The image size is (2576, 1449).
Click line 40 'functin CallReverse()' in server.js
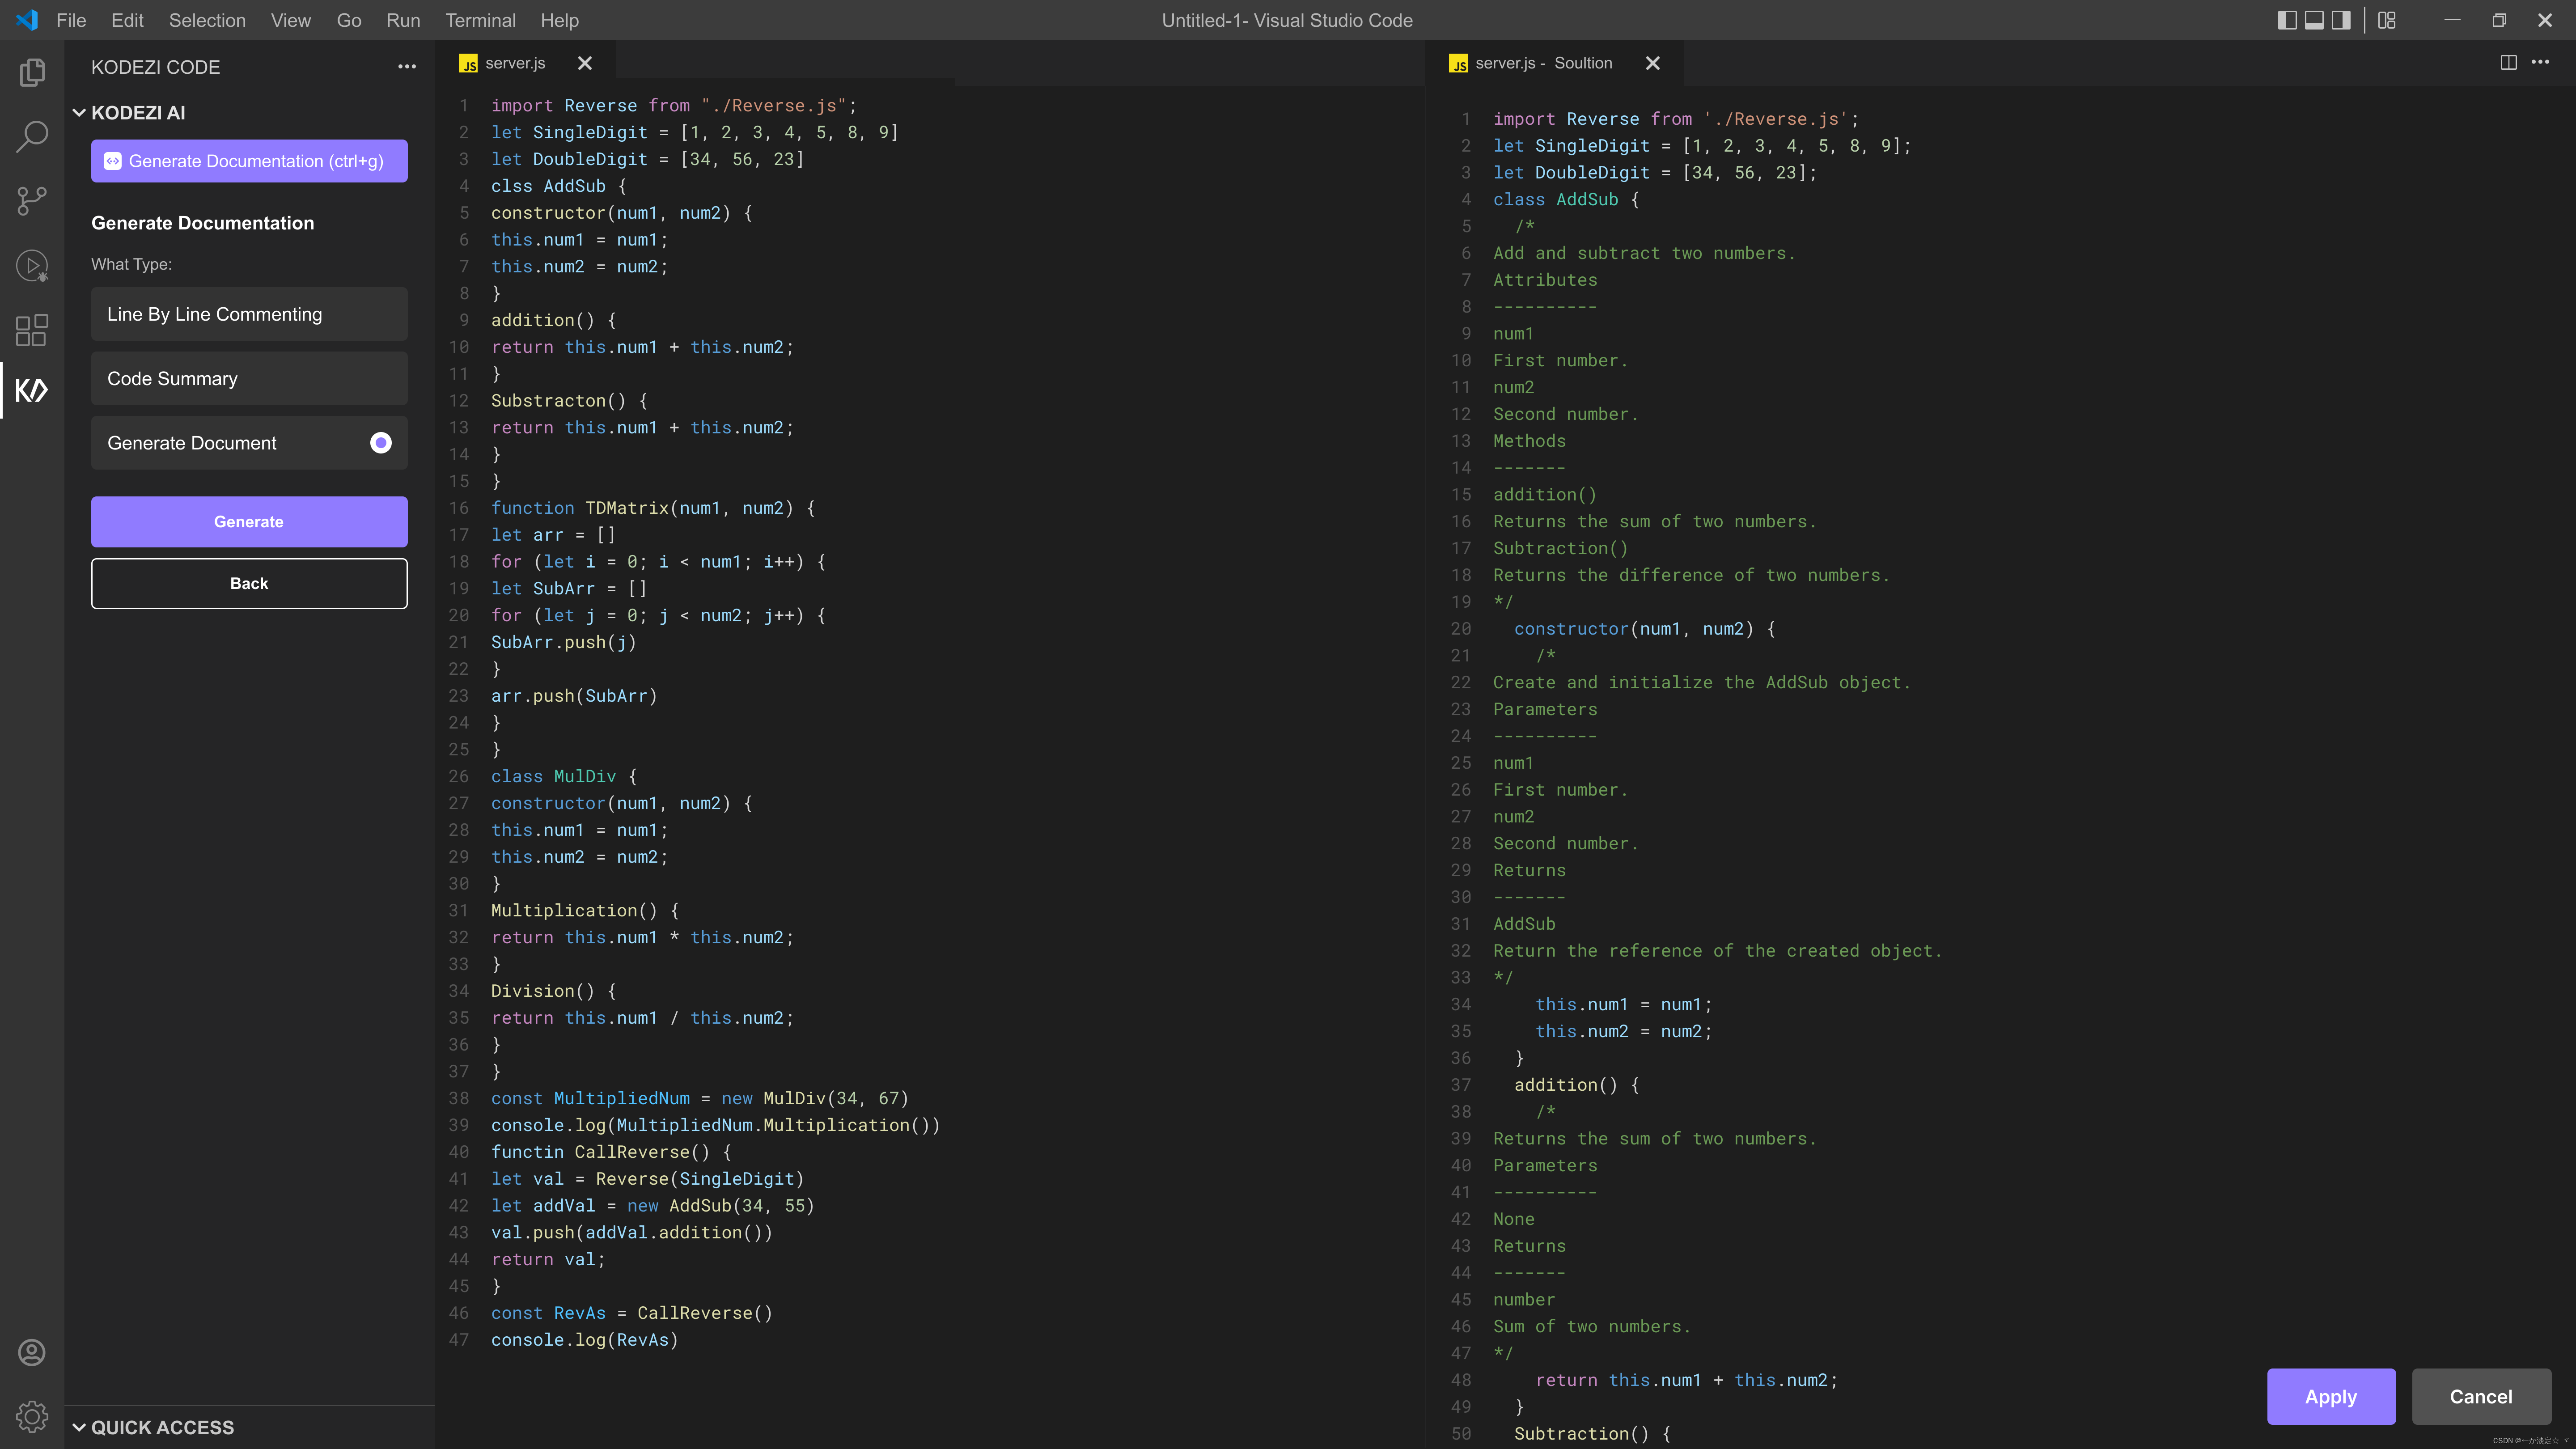pos(611,1152)
